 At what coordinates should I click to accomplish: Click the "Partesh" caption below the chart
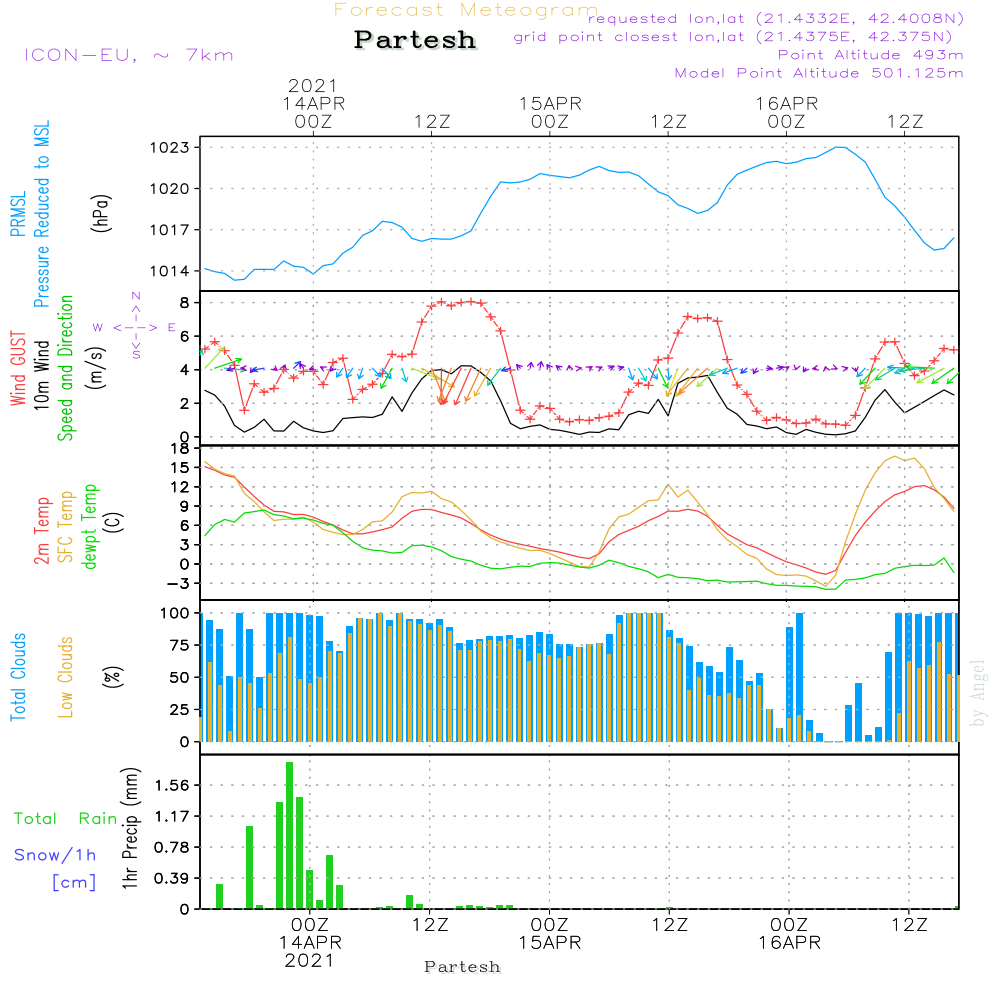462,967
